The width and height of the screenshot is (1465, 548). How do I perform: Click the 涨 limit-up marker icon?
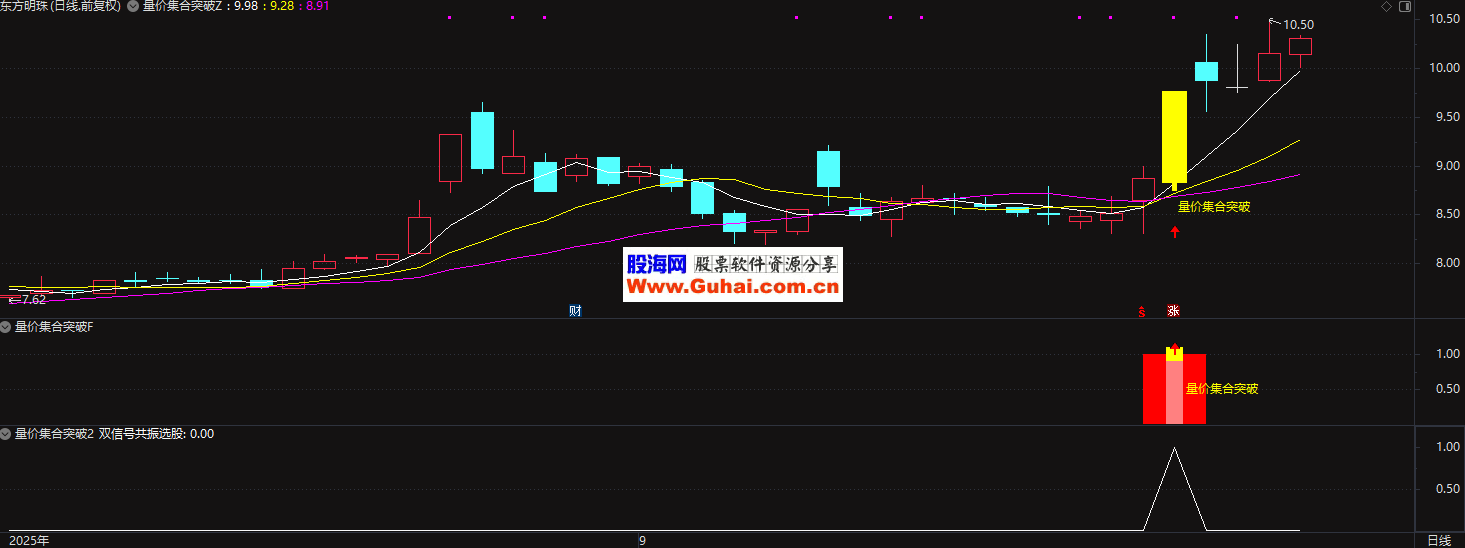[1173, 311]
